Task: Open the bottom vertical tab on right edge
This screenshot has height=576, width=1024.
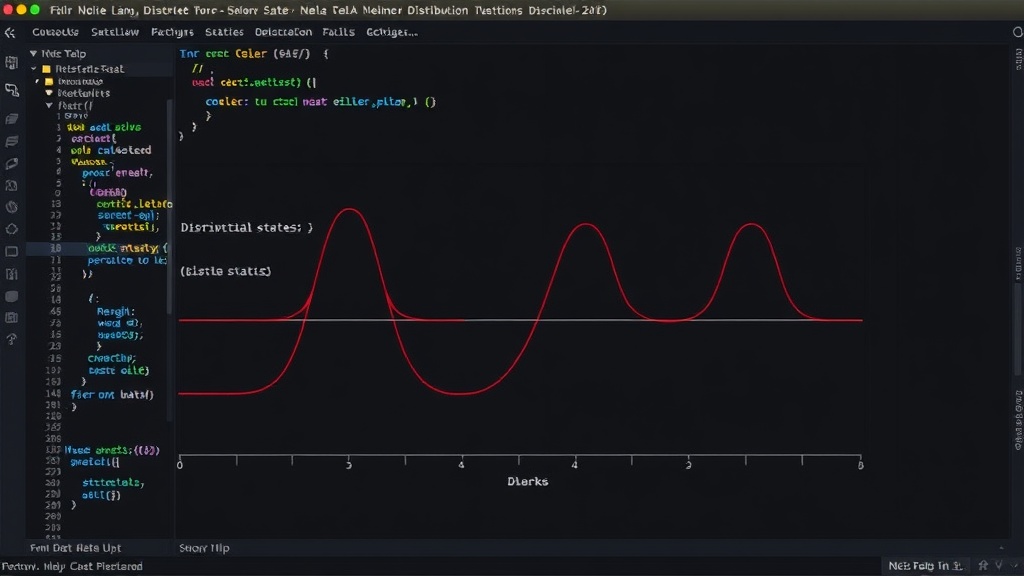Action: coord(1019,421)
